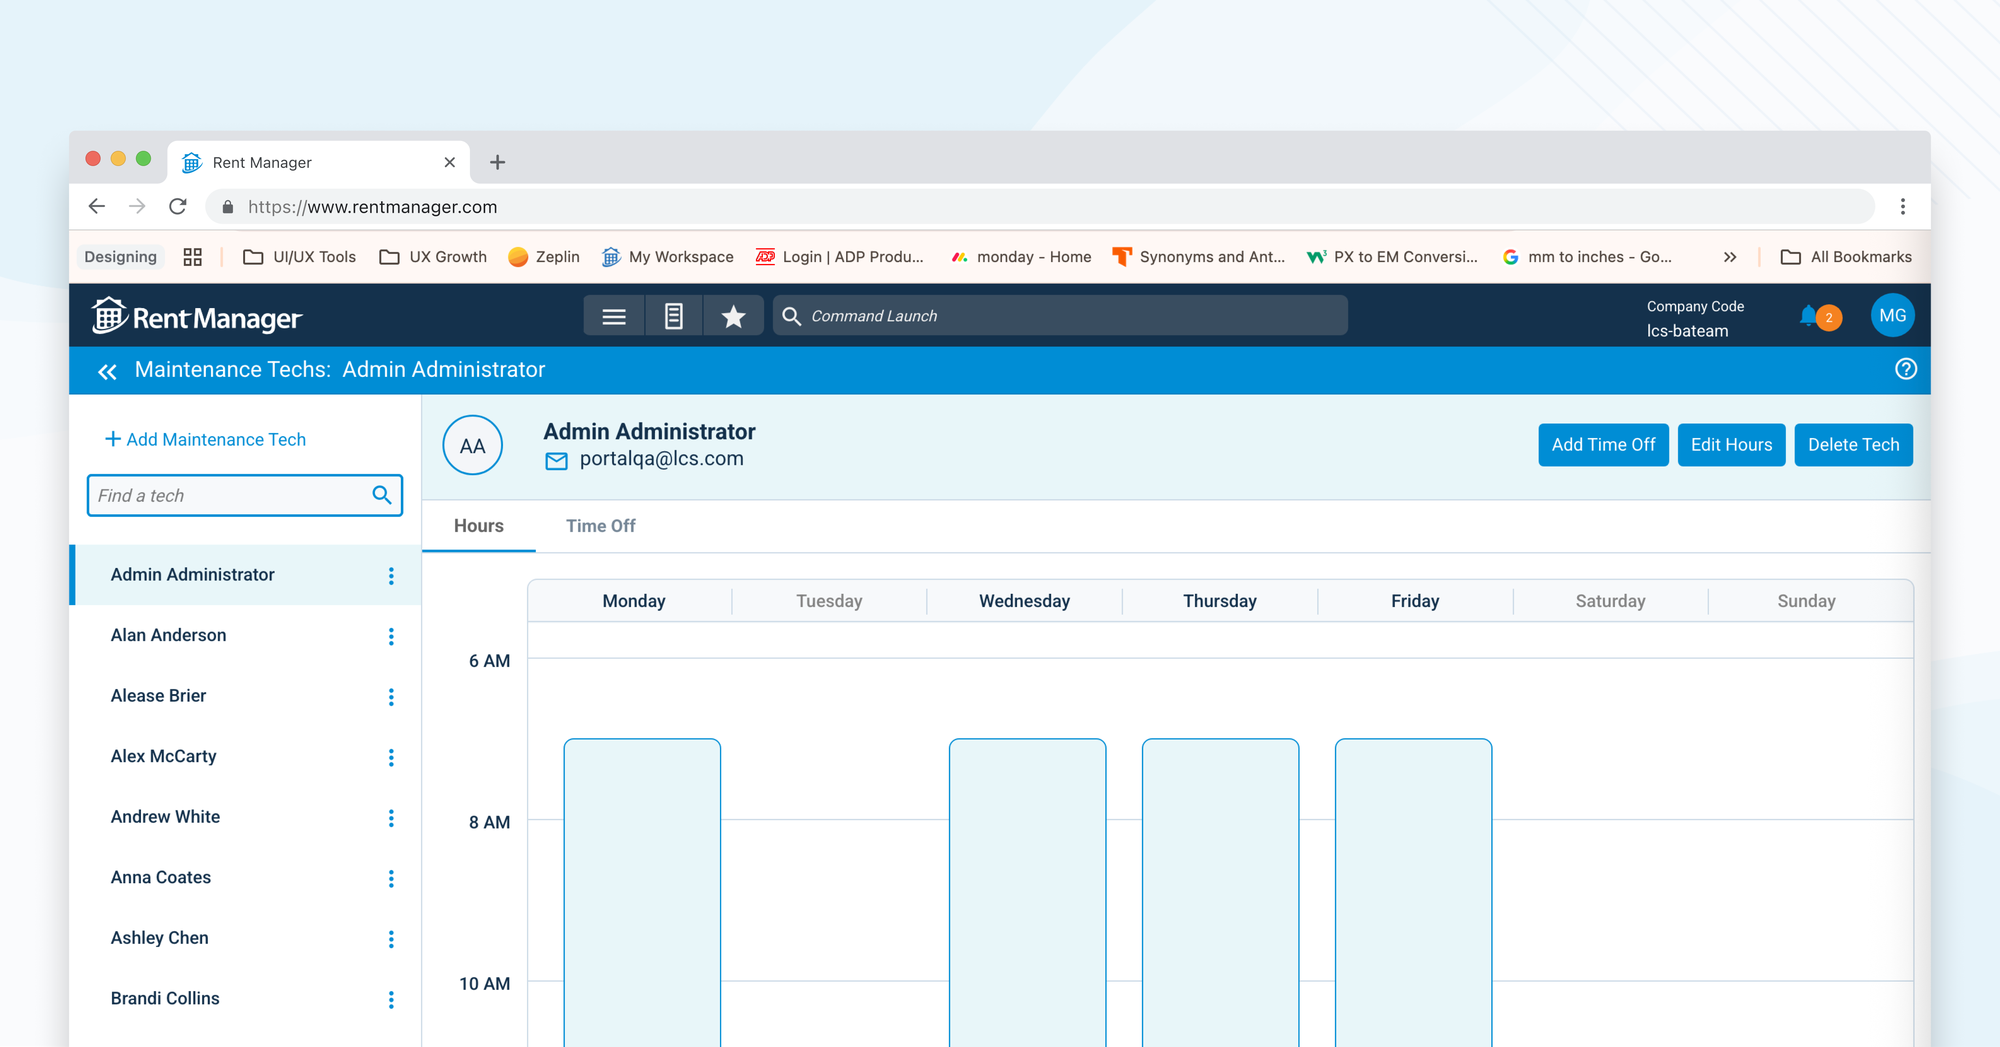Open options menu for Brandi Collins
The height and width of the screenshot is (1047, 2000).
[x=391, y=1000]
